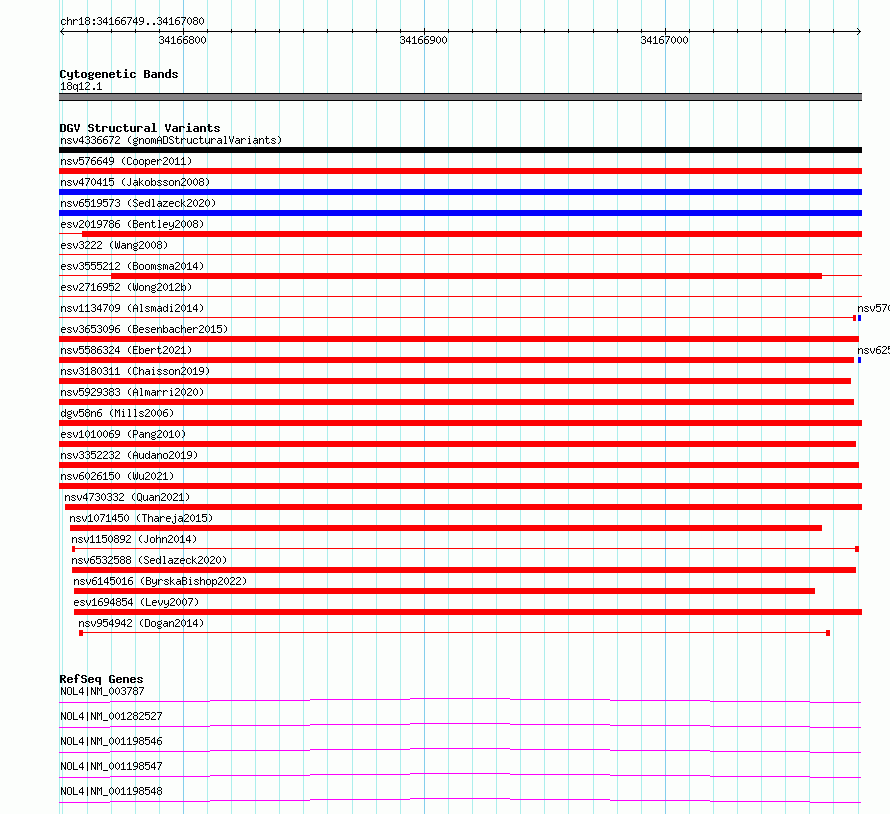Click the 34166900 ruler position
The image size is (890, 814).
pyautogui.click(x=423, y=40)
